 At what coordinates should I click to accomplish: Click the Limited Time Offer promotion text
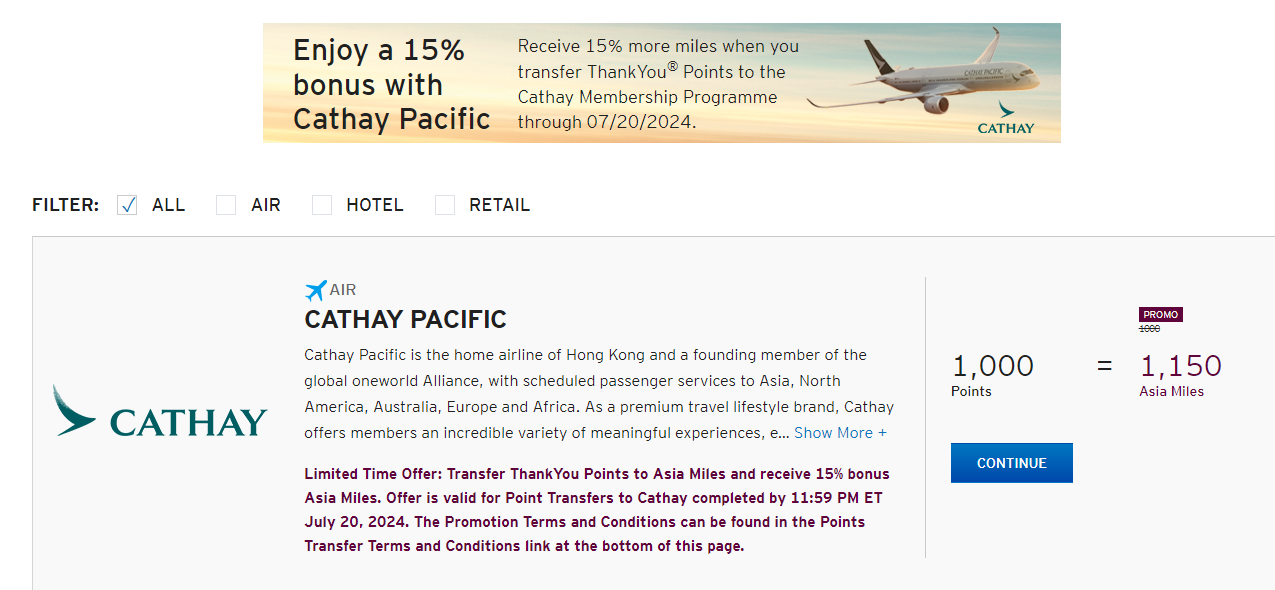point(597,510)
